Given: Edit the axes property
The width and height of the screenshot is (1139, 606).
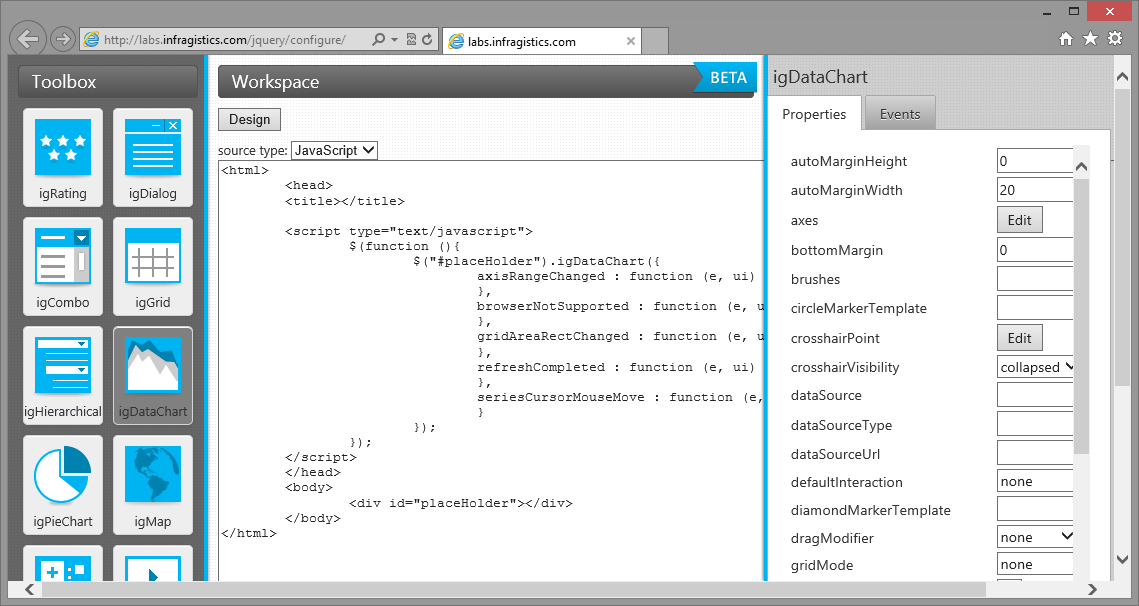Looking at the screenshot, I should [x=1019, y=220].
